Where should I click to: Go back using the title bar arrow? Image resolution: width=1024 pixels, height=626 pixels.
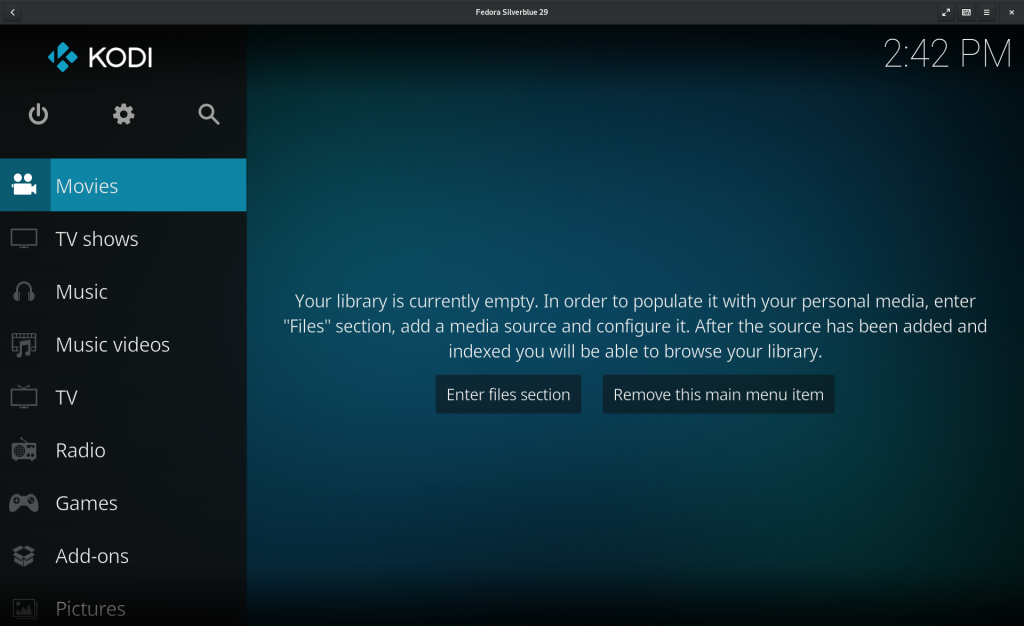[x=12, y=12]
